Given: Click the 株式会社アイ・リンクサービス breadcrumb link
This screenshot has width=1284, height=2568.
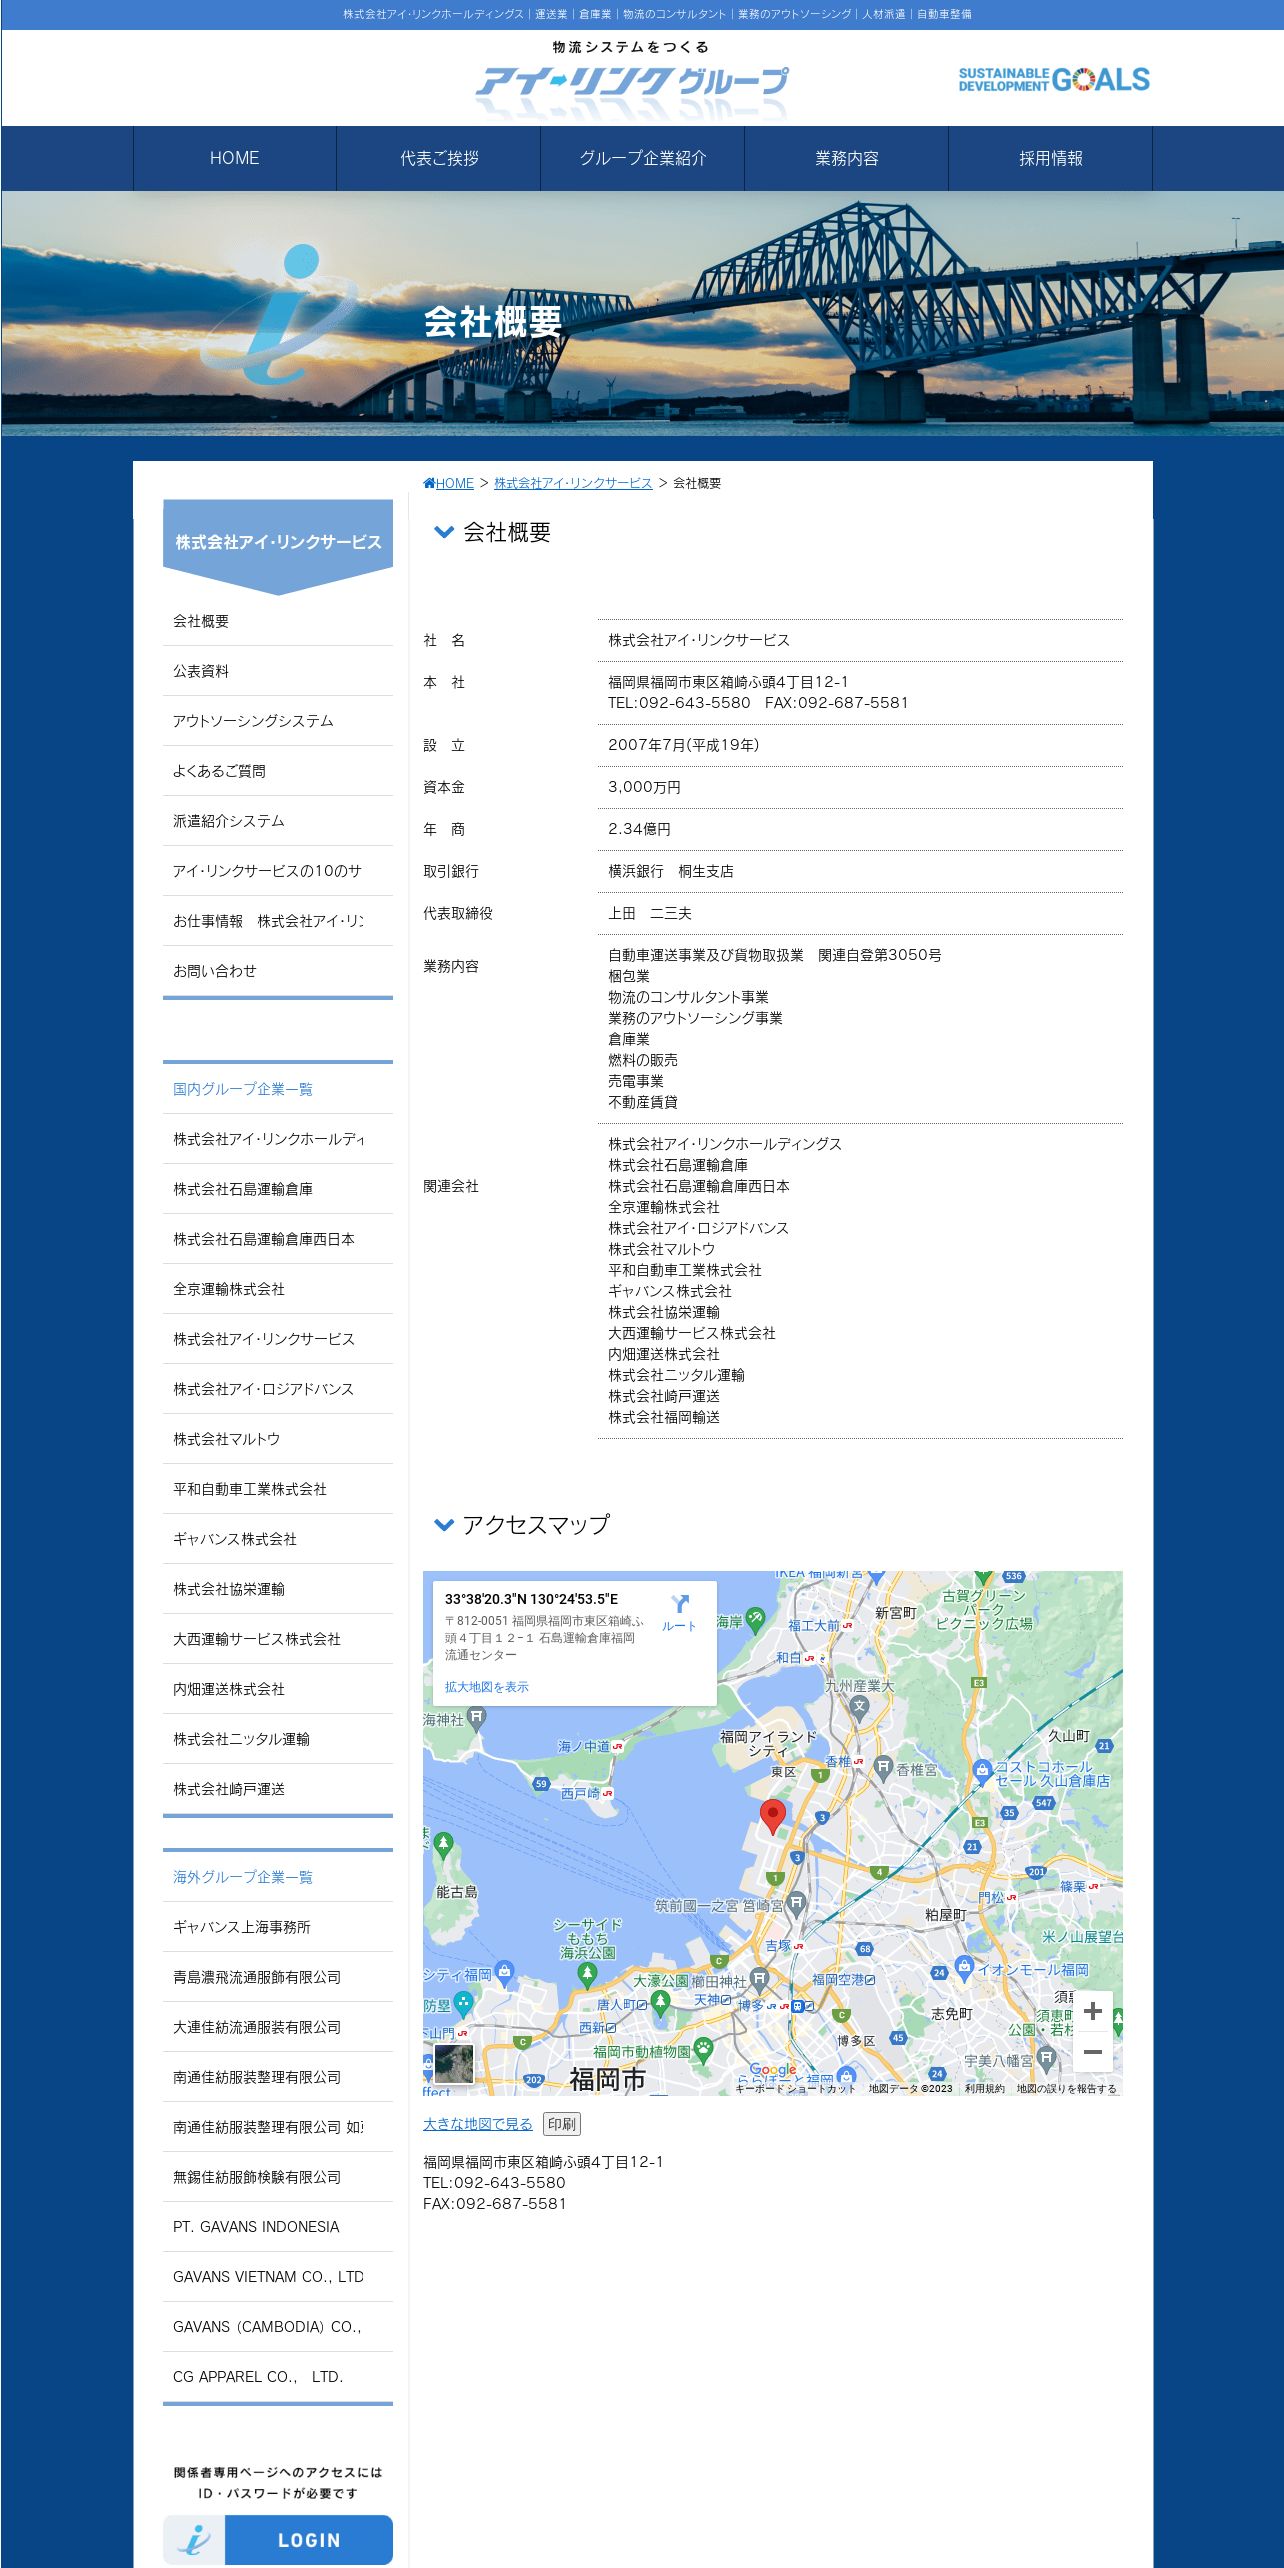Looking at the screenshot, I should tap(573, 483).
